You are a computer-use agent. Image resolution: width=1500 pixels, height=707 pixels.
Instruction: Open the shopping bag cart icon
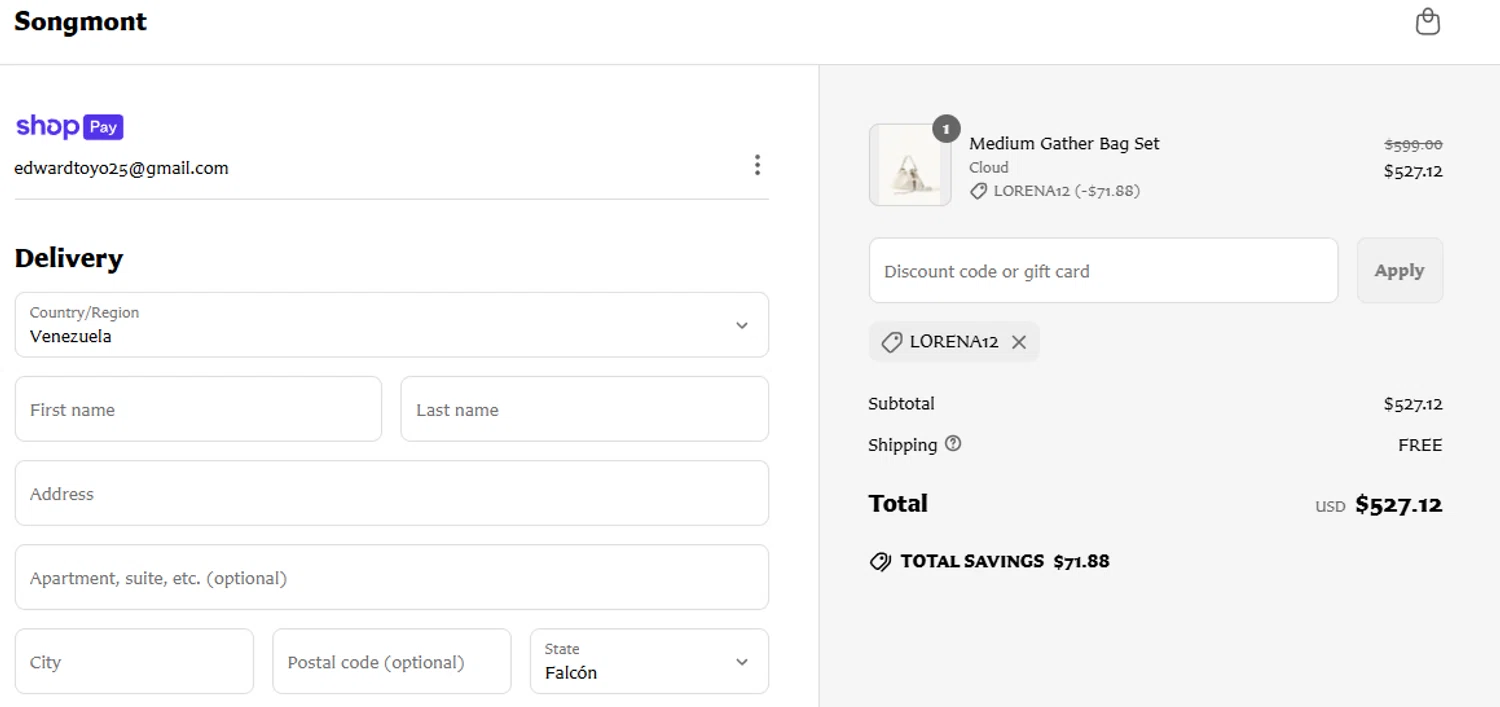point(1428,22)
